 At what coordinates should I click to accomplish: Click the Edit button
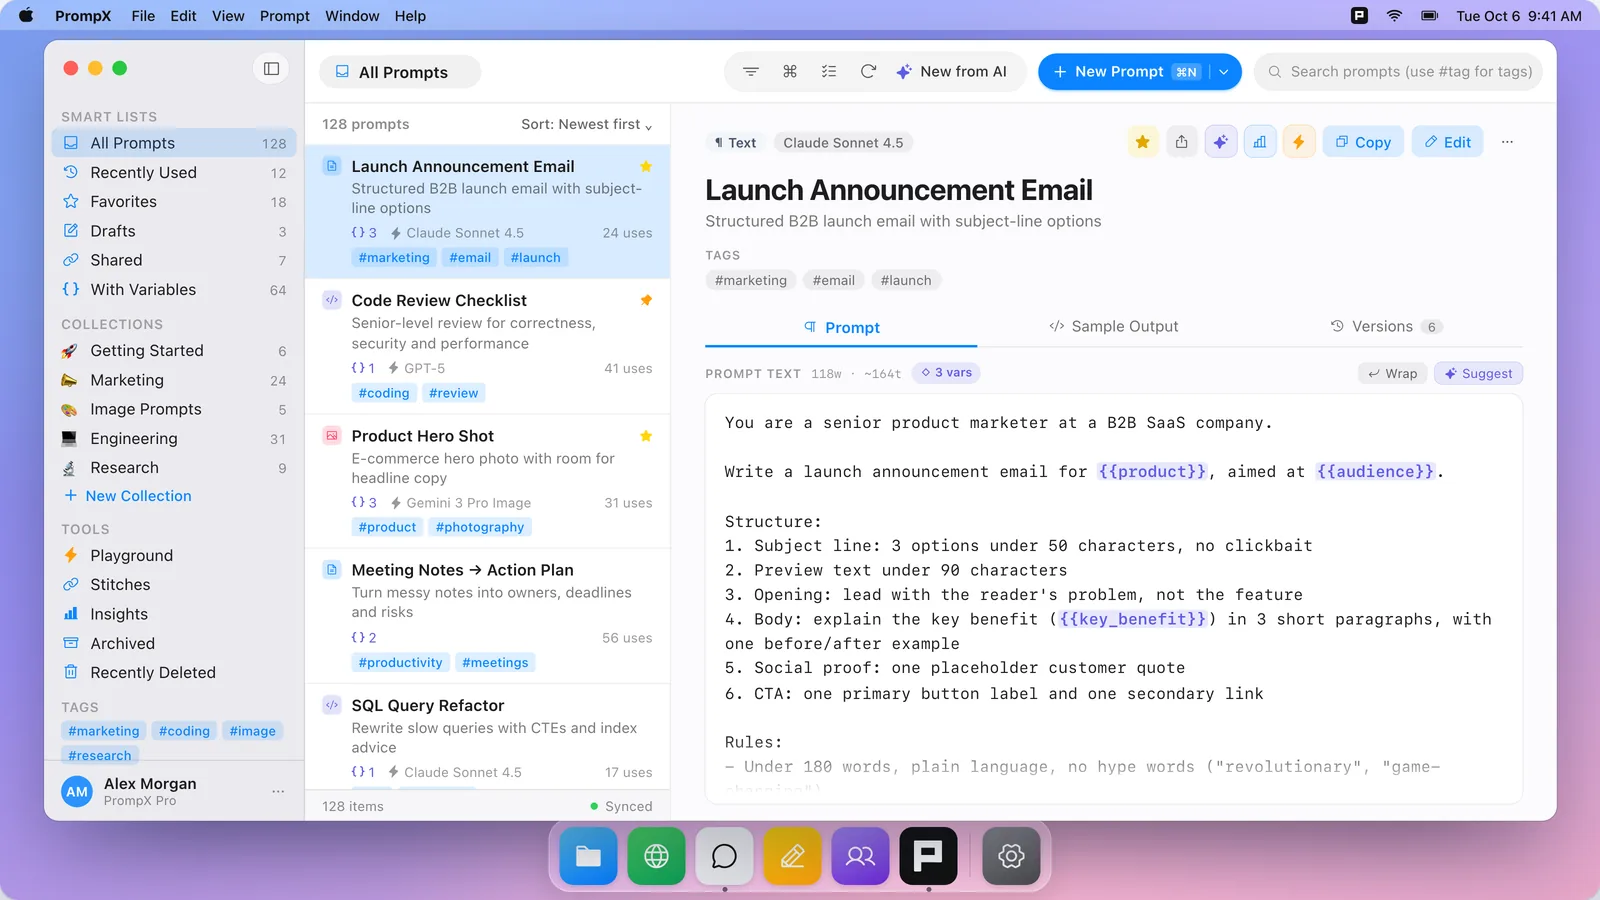click(1447, 142)
